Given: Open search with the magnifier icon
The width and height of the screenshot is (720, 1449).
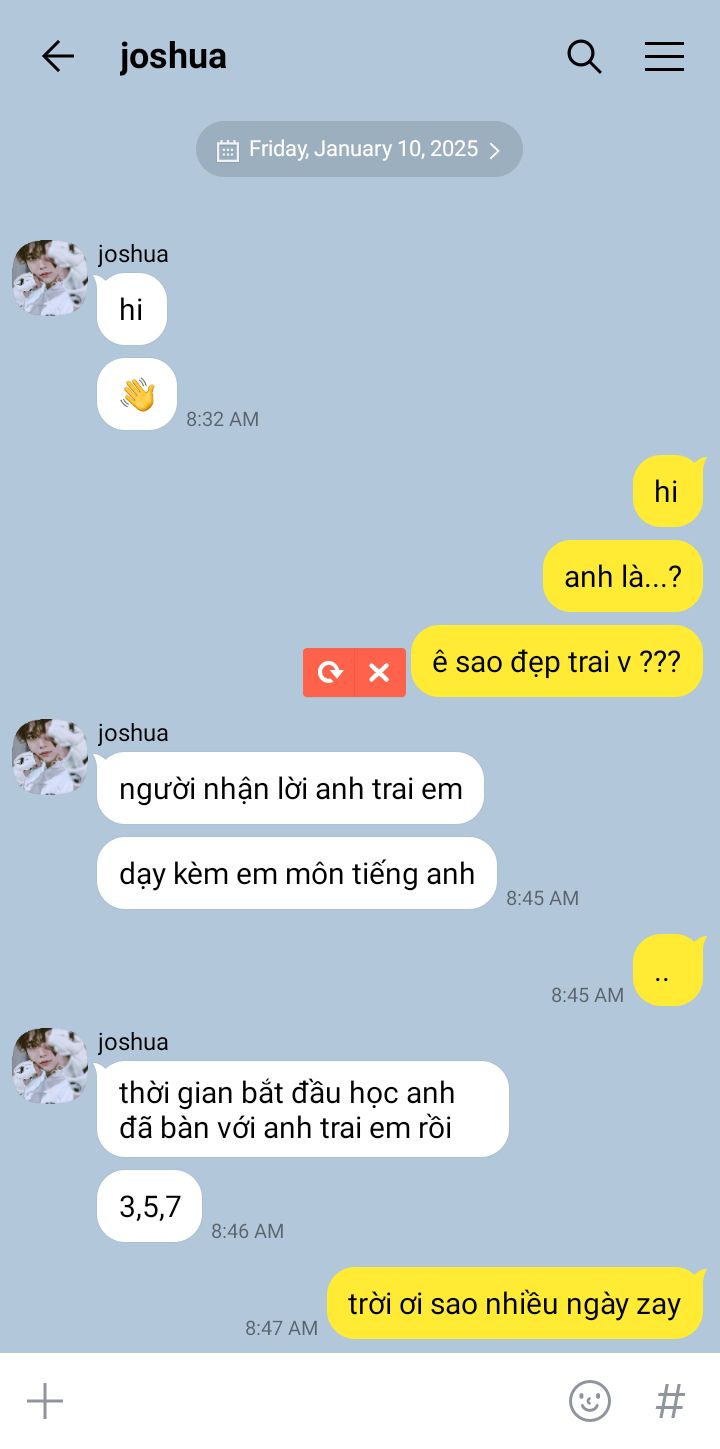Looking at the screenshot, I should (x=584, y=56).
